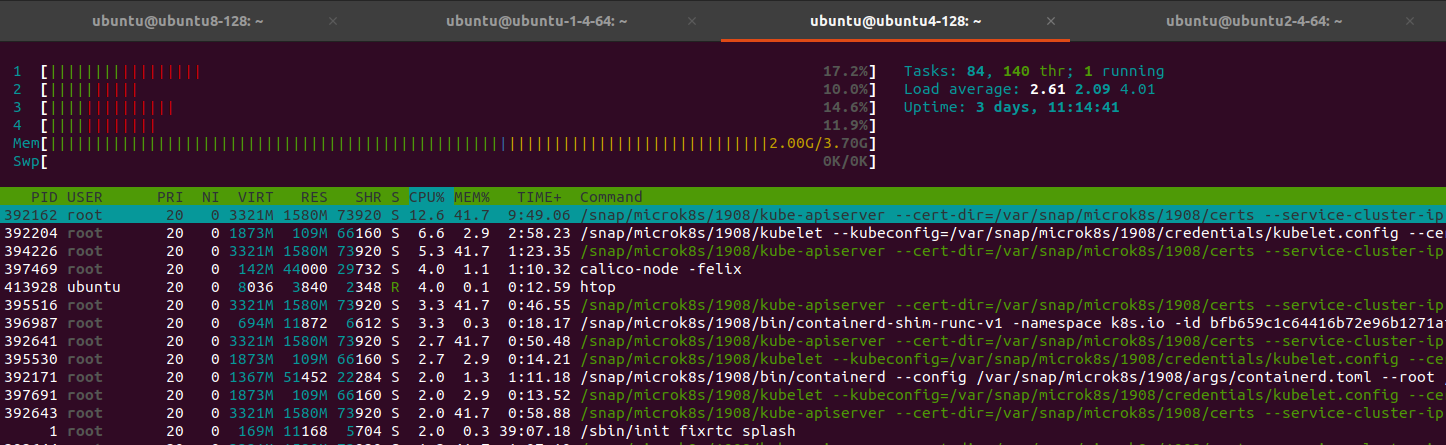Click the Command column header
The width and height of the screenshot is (1446, 445).
pos(611,197)
